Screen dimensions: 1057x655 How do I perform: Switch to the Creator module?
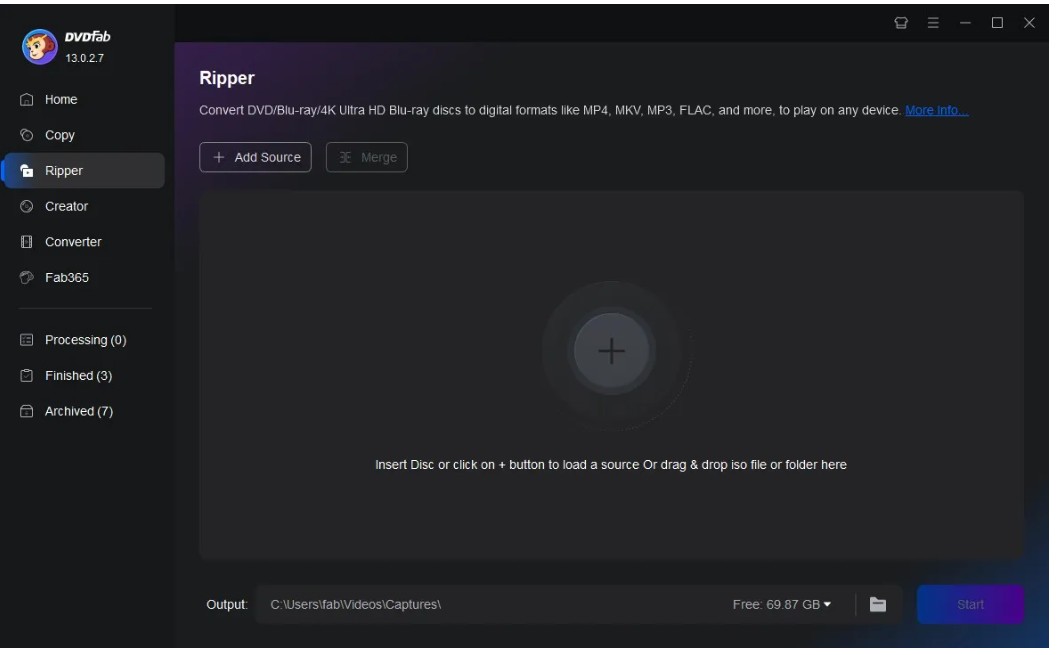tap(64, 206)
